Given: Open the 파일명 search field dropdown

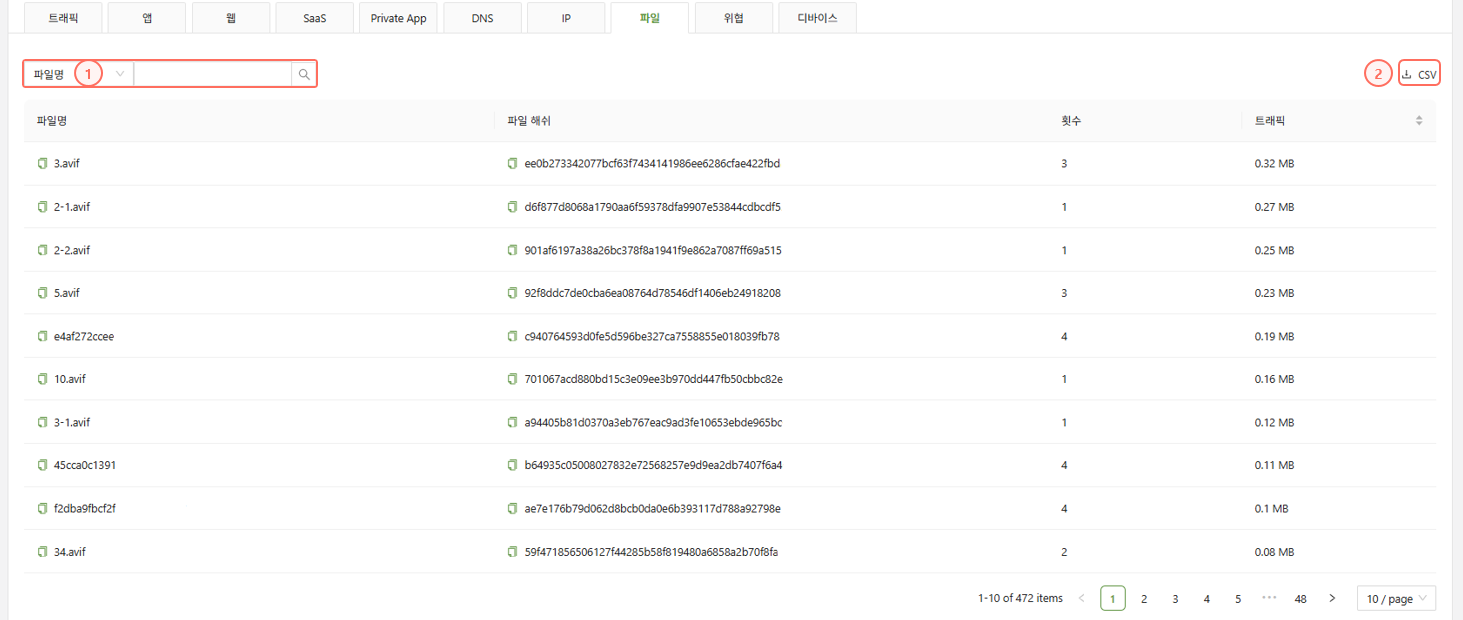Looking at the screenshot, I should click(120, 74).
